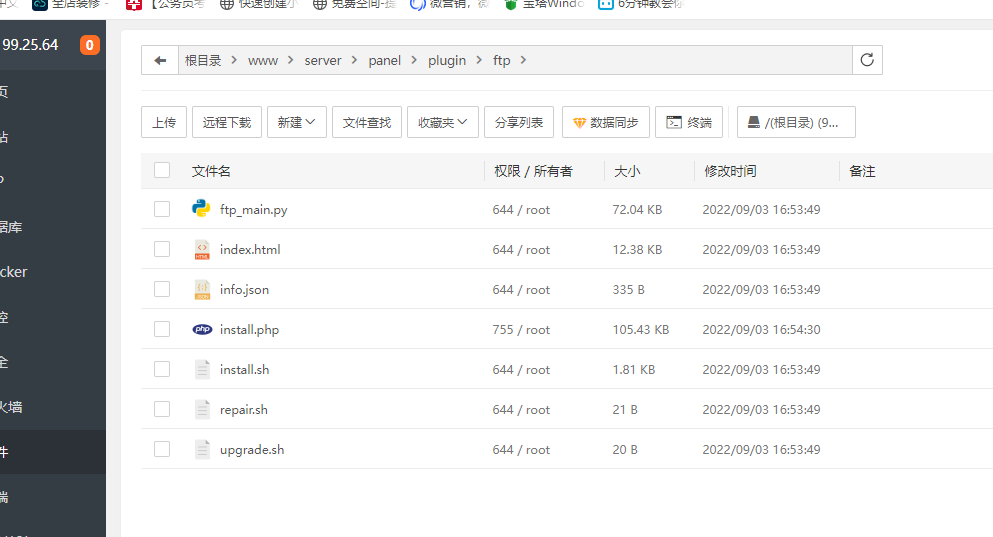
Task: Click the file icon beside repair.sh
Action: tap(202, 409)
